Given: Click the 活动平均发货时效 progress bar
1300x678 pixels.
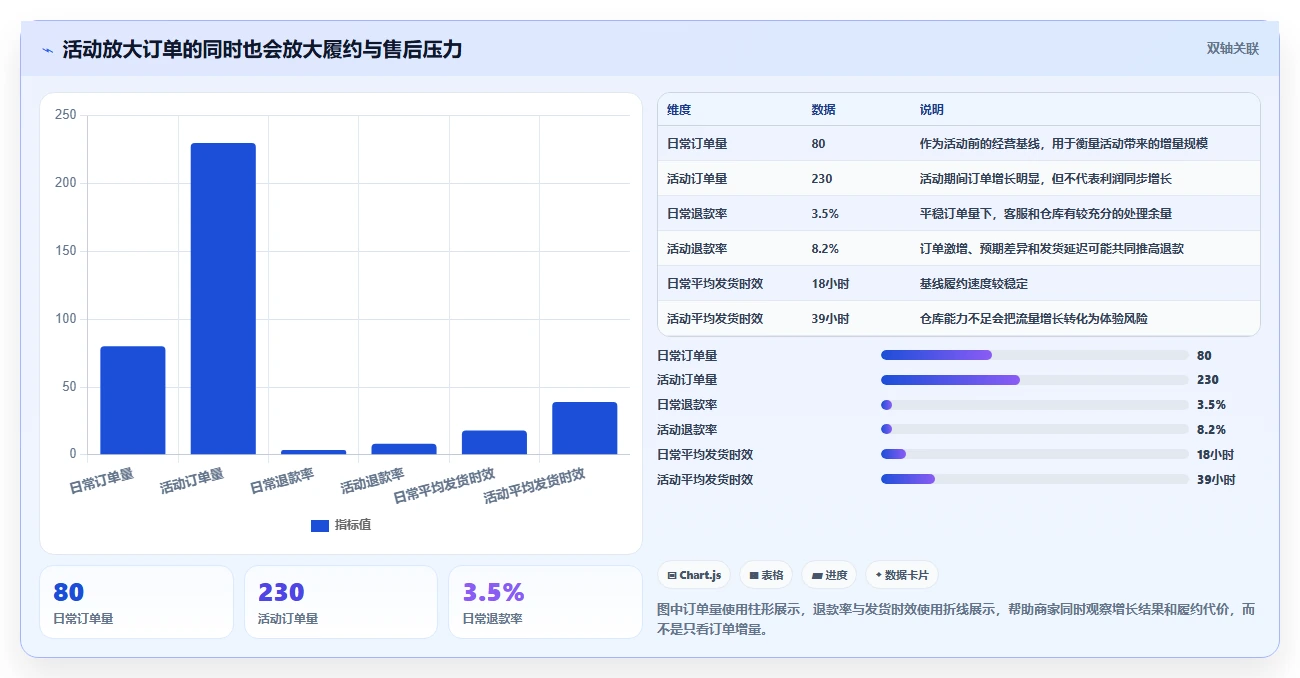Looking at the screenshot, I should tap(1035, 479).
